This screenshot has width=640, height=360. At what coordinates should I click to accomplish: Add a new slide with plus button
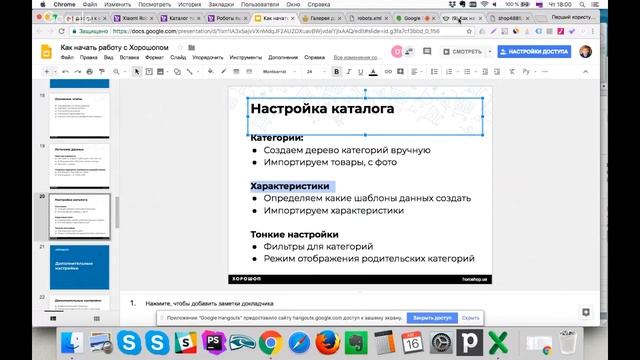tap(47, 72)
